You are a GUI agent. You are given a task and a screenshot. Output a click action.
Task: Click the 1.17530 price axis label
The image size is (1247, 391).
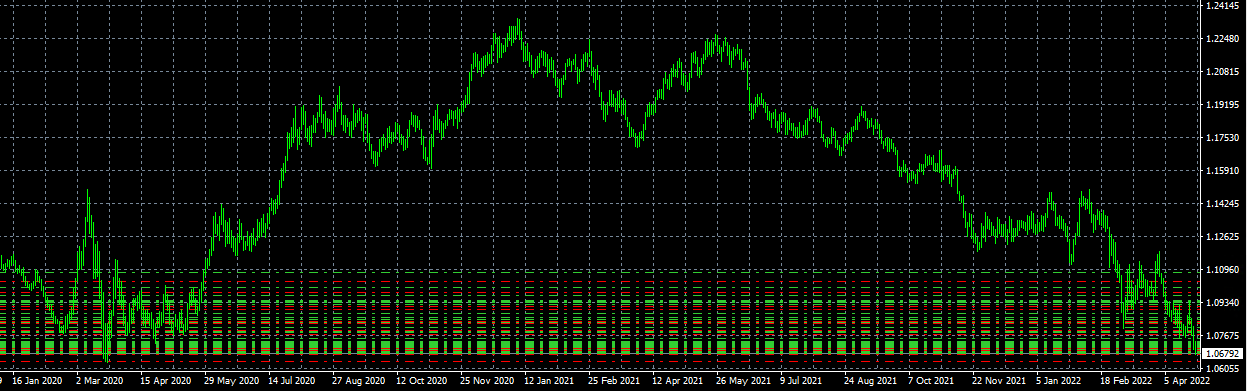tap(1223, 138)
